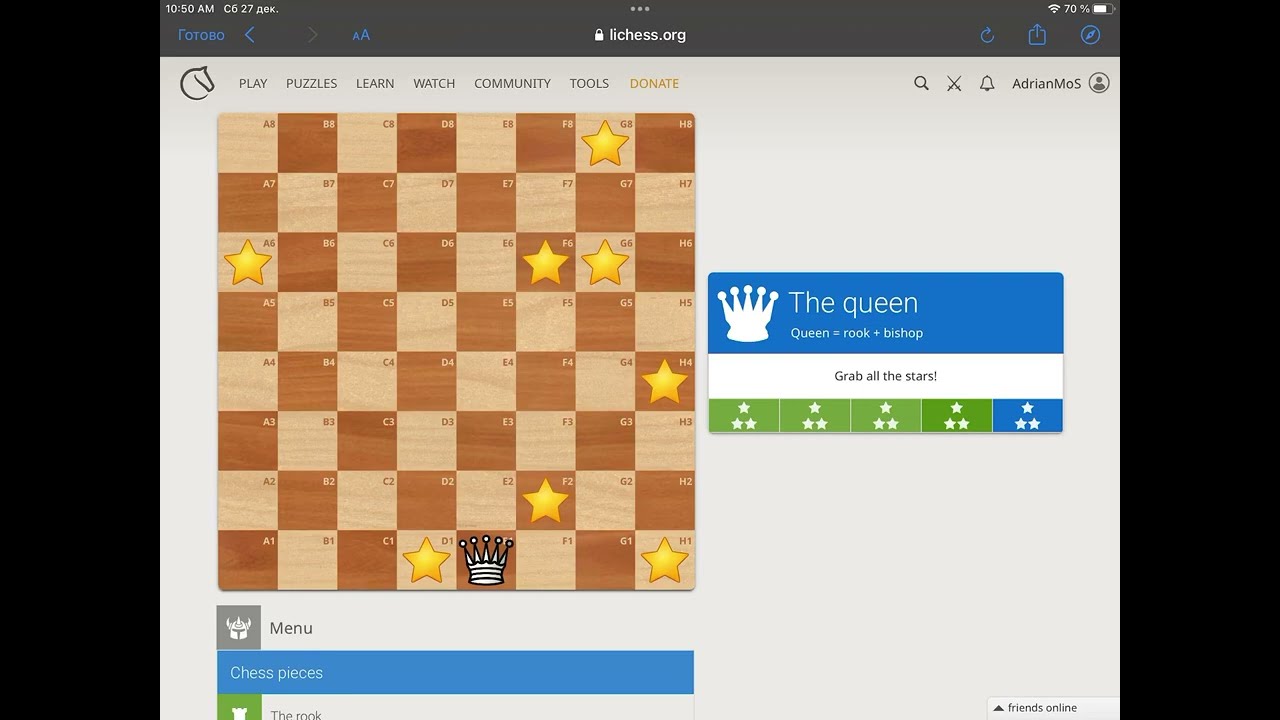Open The rook lesson
This screenshot has height=720, width=1280.
coord(455,708)
